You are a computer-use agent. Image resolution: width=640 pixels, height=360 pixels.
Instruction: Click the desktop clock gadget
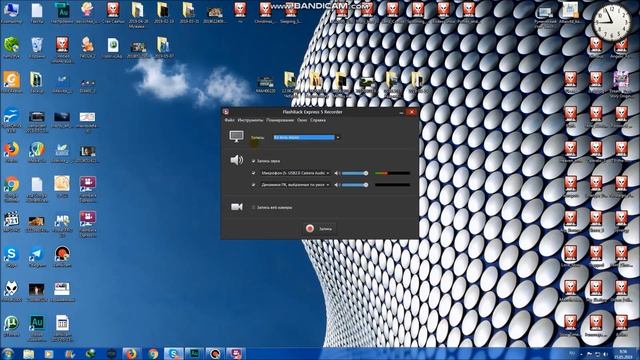coord(611,23)
